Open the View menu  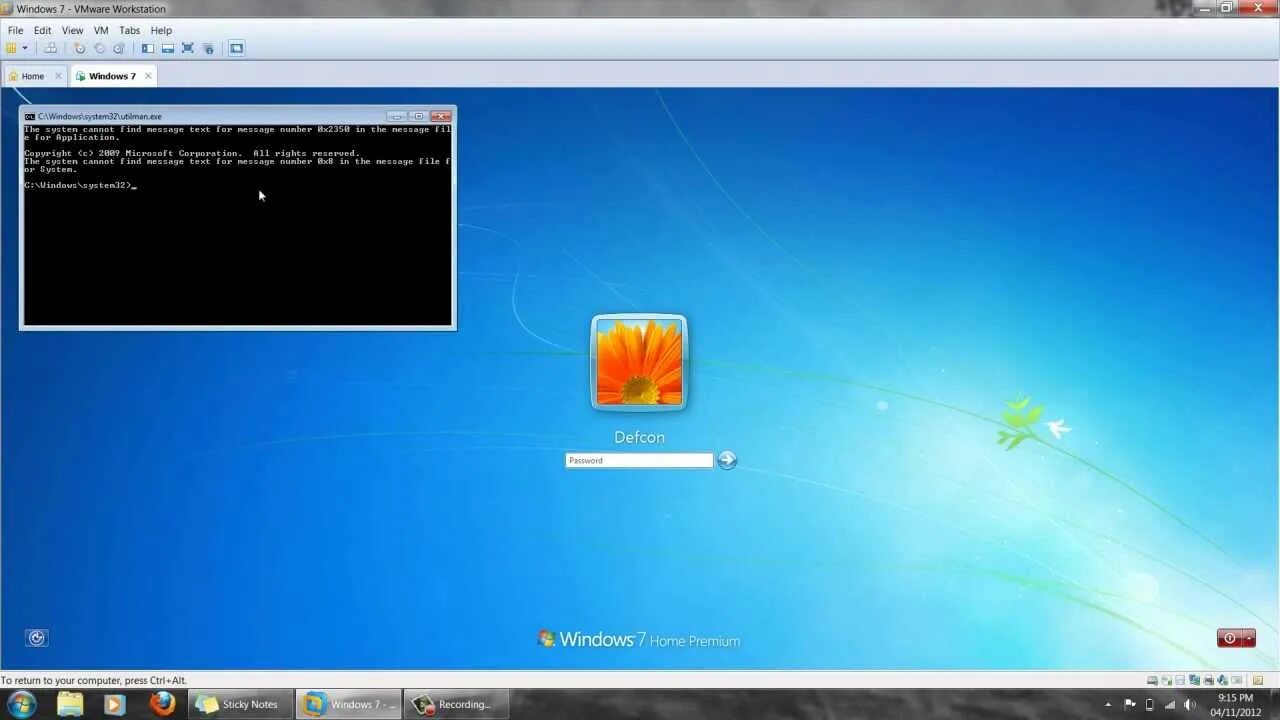[73, 30]
